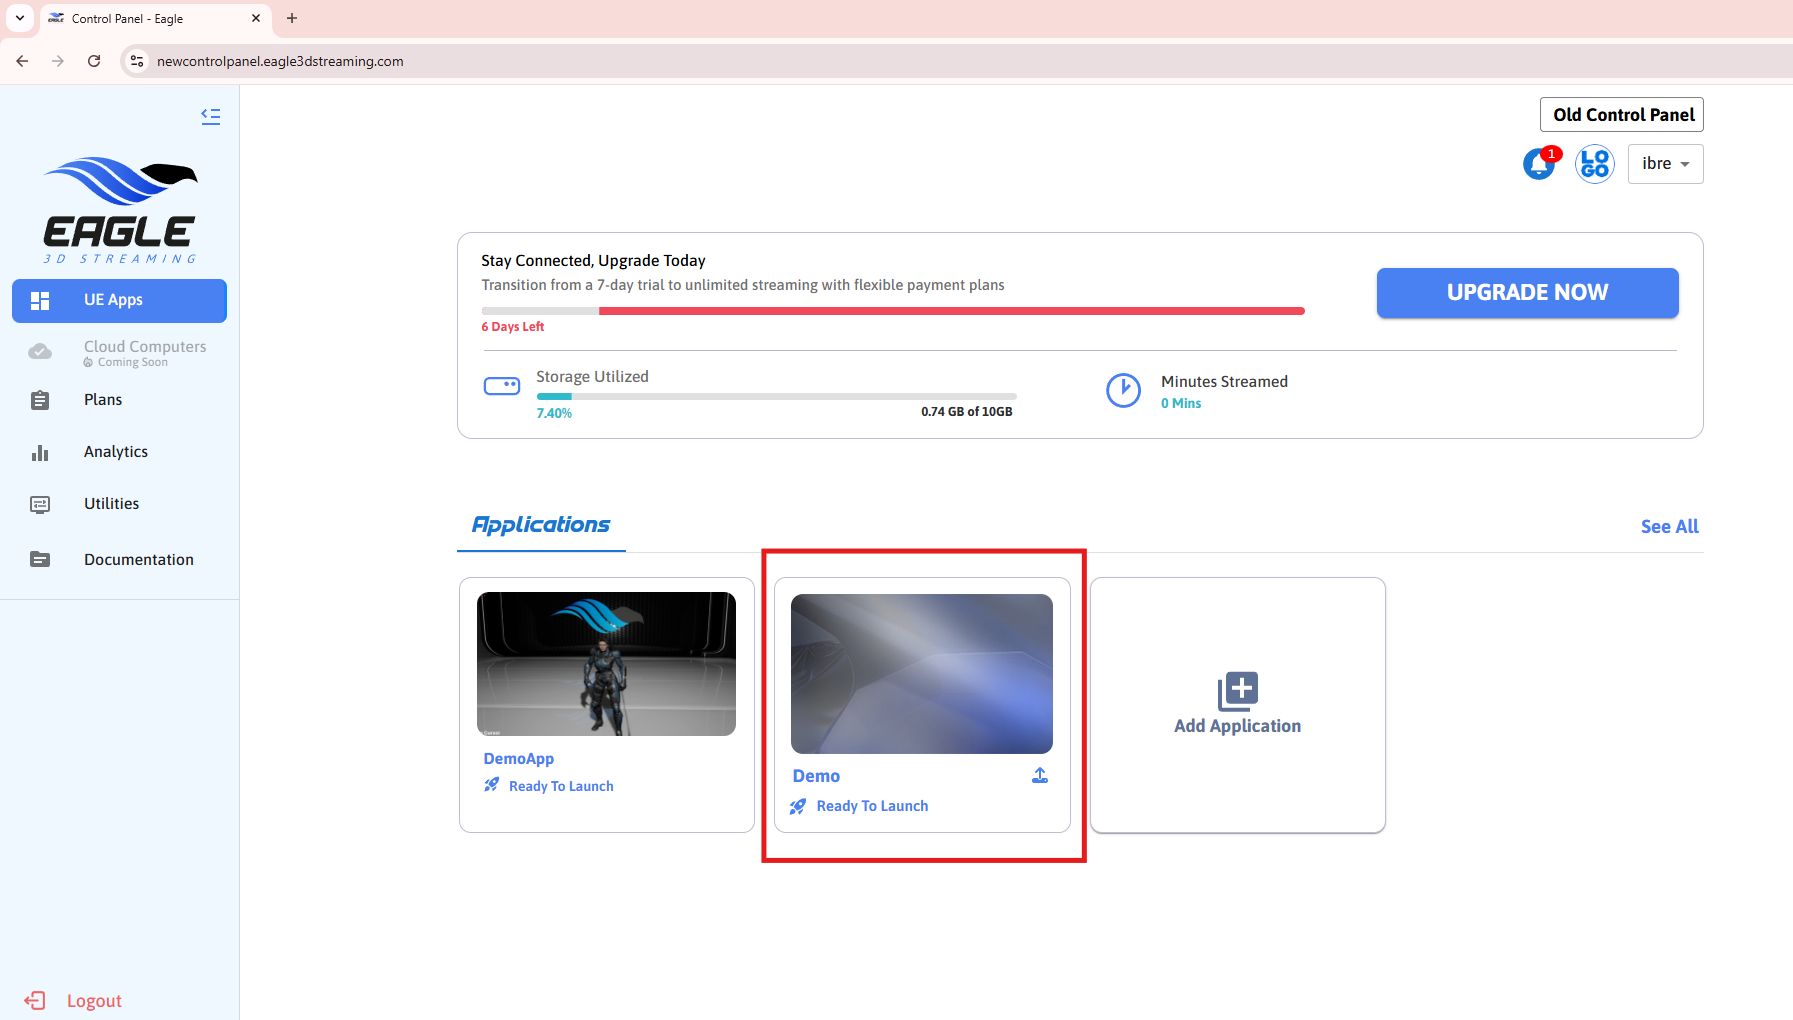Click the upload icon on Demo card
Screen dimensions: 1793x1020
click(1040, 776)
